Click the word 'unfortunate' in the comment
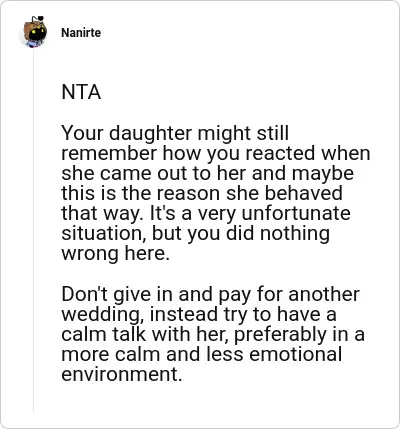The height and width of the screenshot is (429, 400). pos(296,213)
